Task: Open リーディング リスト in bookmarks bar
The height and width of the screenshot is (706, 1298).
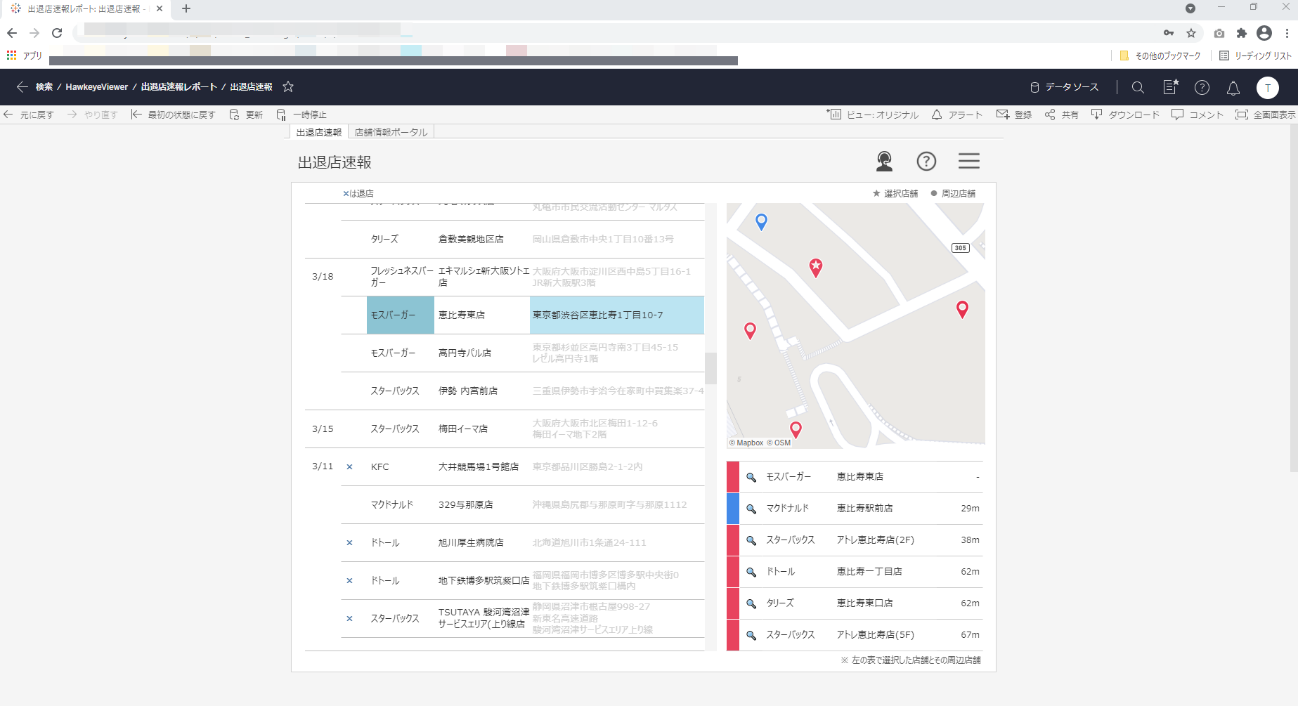Action: [x=1255, y=56]
